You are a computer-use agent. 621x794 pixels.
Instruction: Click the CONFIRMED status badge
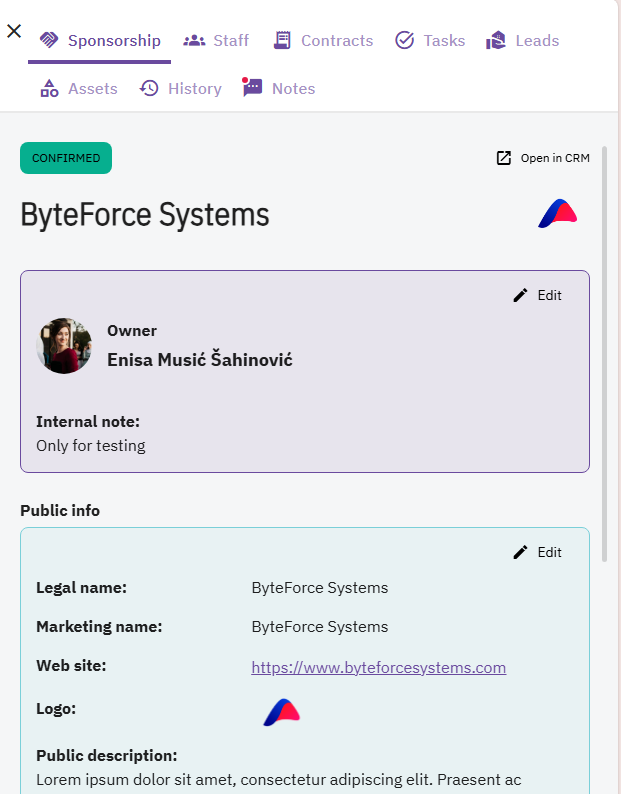[66, 158]
